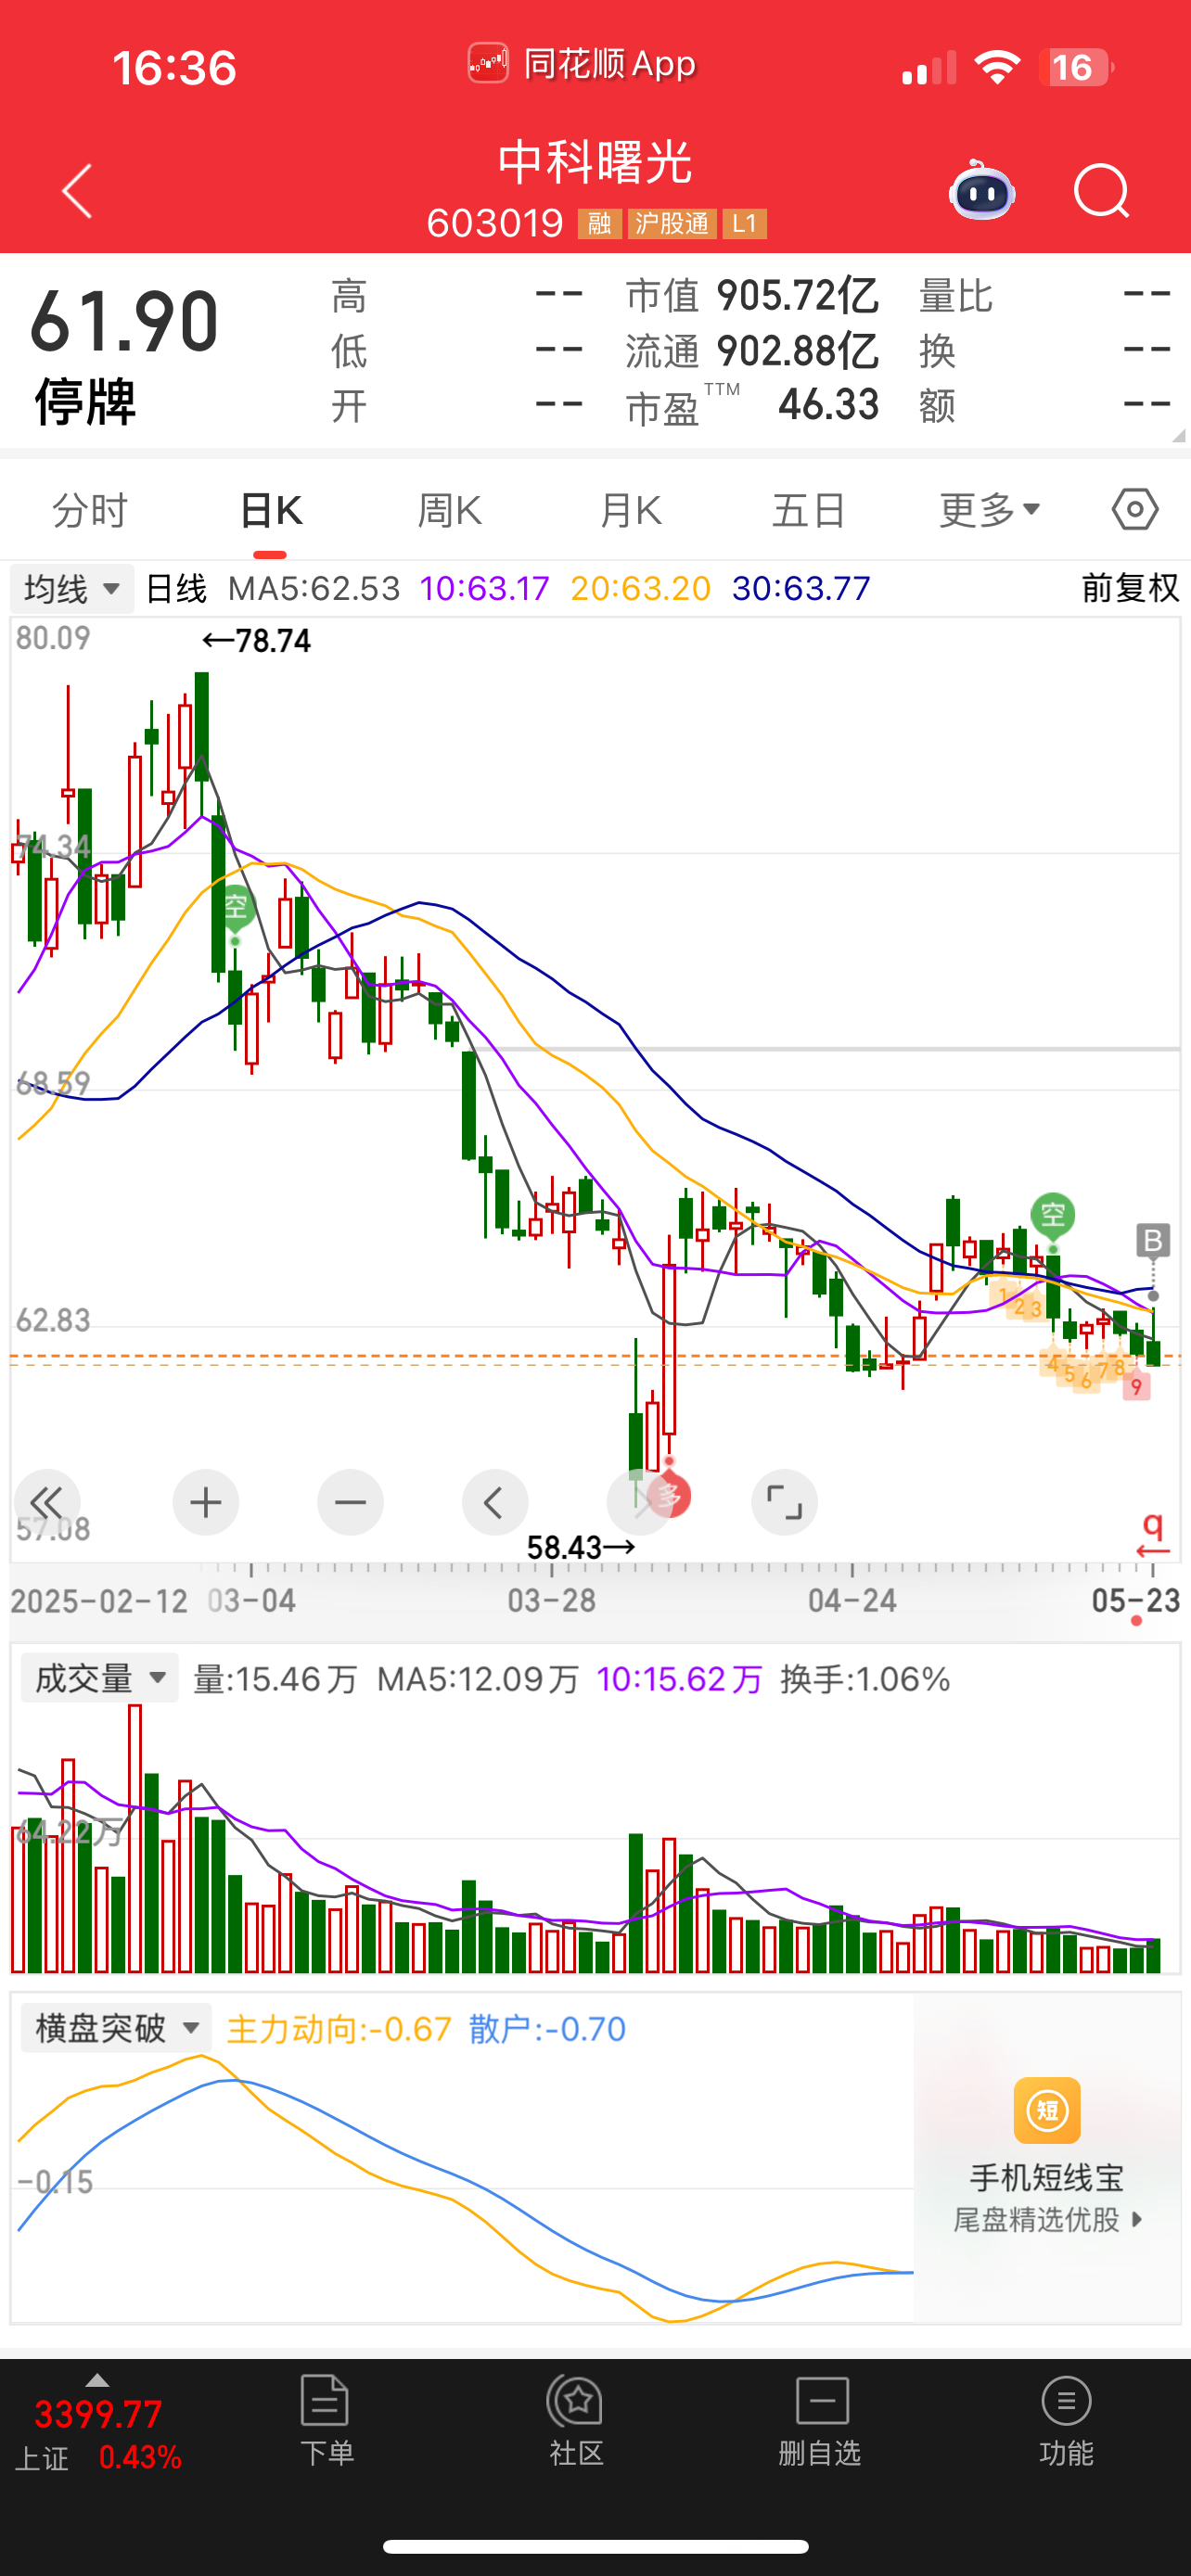This screenshot has width=1191, height=2576.
Task: Tap the 03-28 date axis label
Action: [x=552, y=1601]
